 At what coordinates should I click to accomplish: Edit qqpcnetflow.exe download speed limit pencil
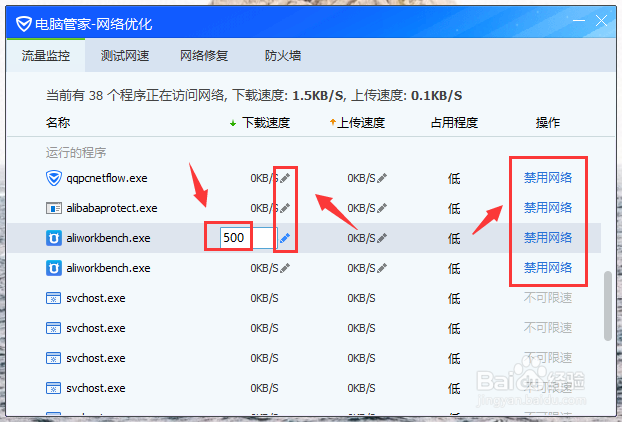click(285, 178)
